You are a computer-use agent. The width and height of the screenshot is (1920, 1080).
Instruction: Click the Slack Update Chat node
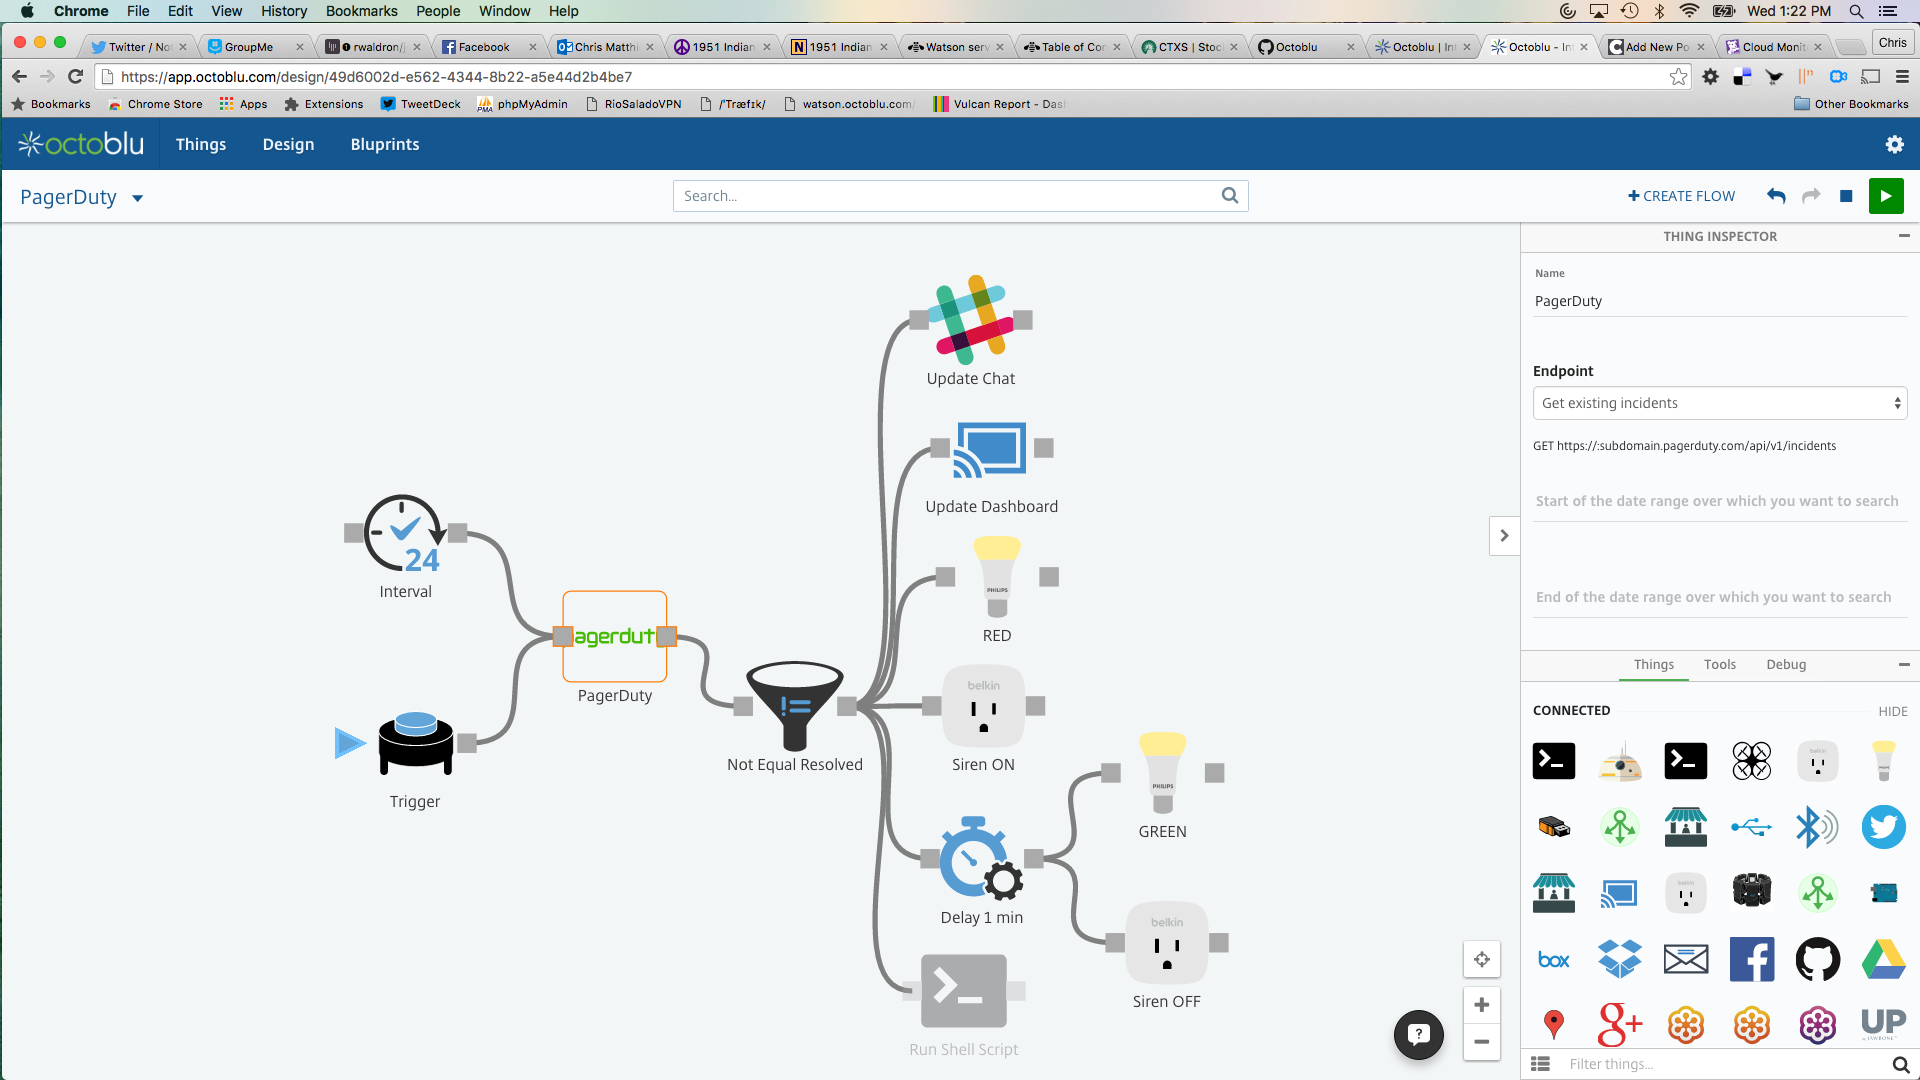tap(970, 320)
